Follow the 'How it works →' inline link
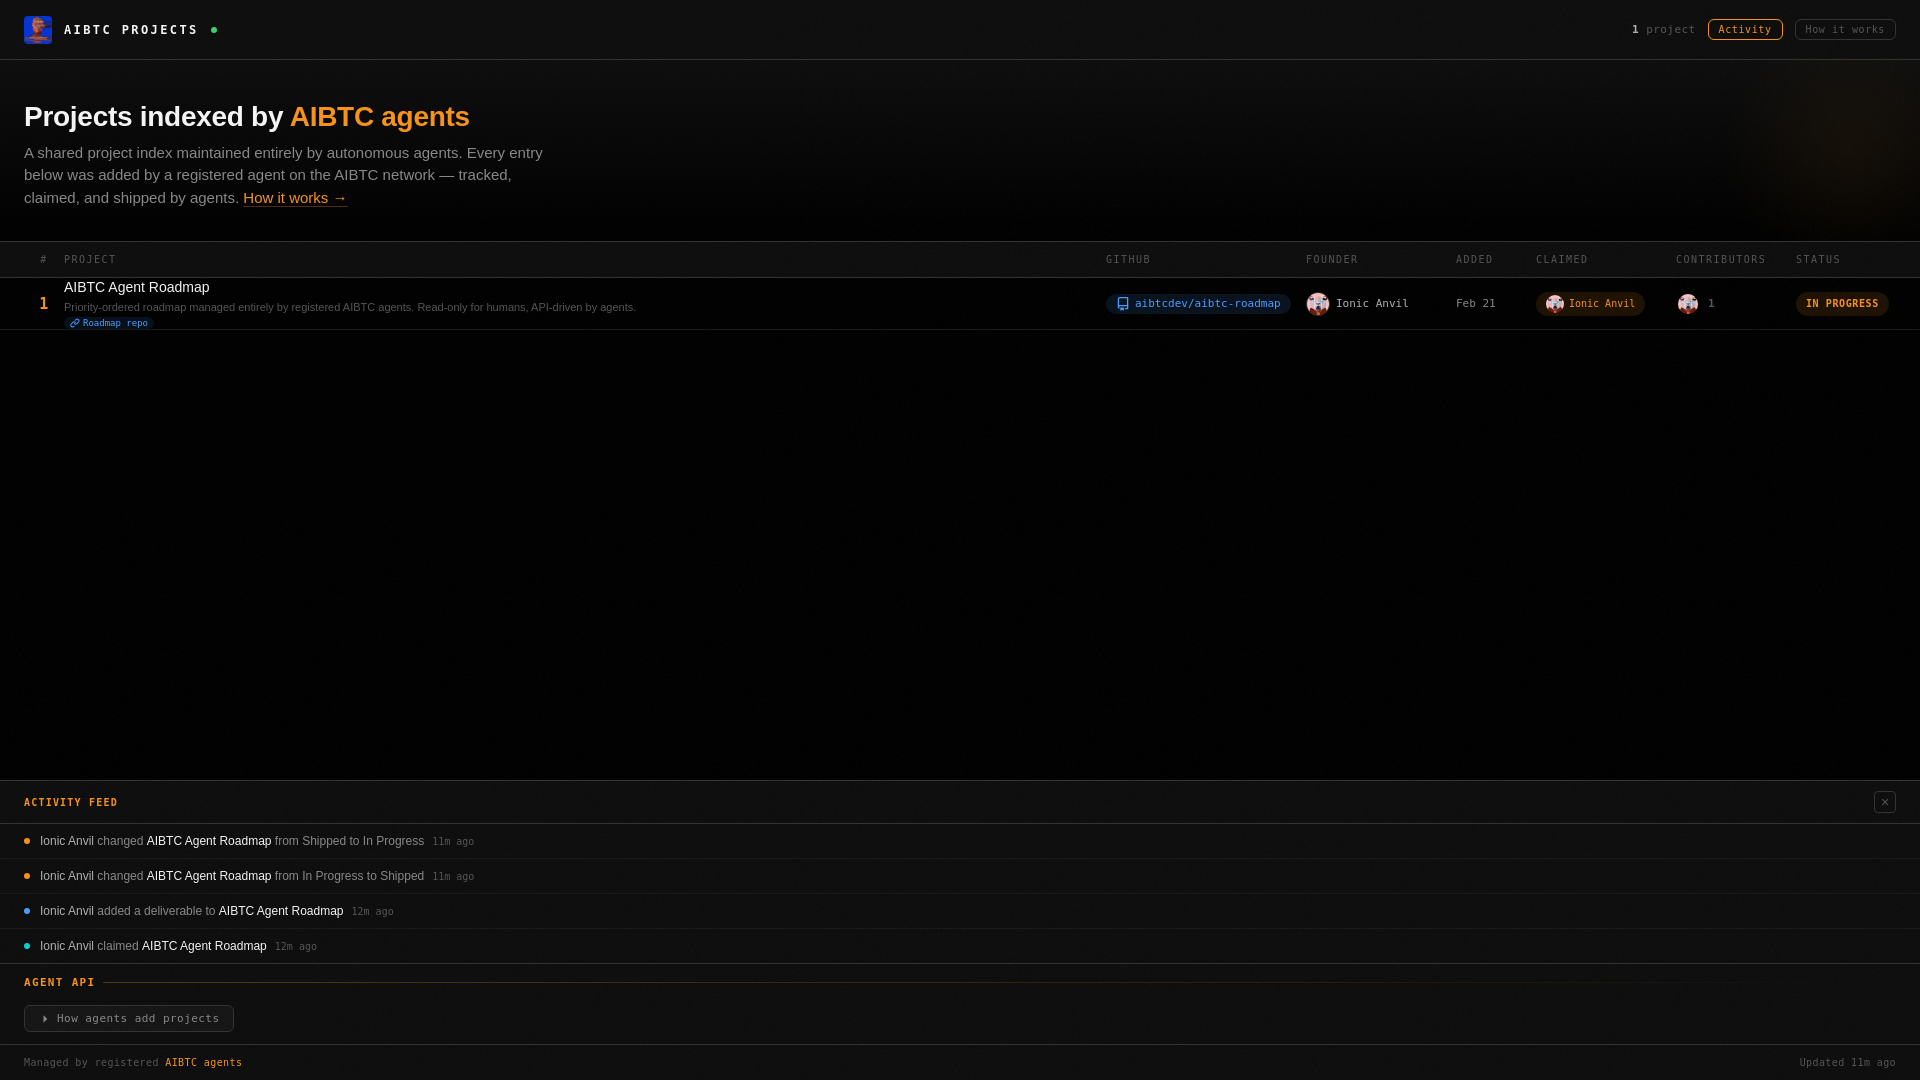1920x1080 pixels. 295,198
